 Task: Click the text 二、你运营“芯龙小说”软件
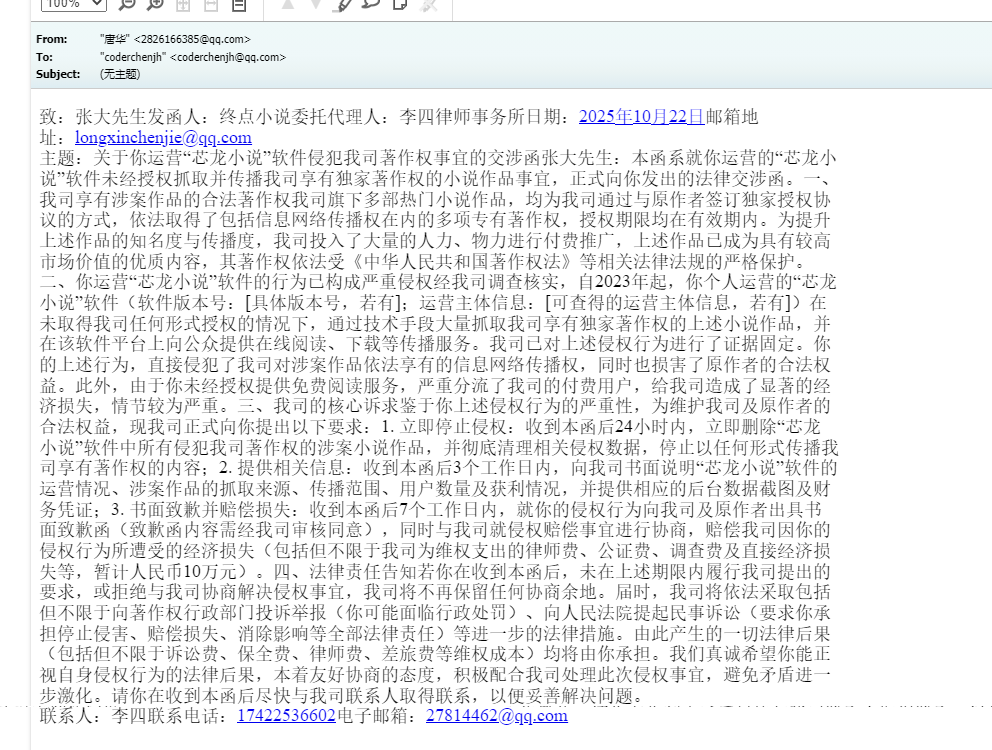pyautogui.click(x=148, y=282)
